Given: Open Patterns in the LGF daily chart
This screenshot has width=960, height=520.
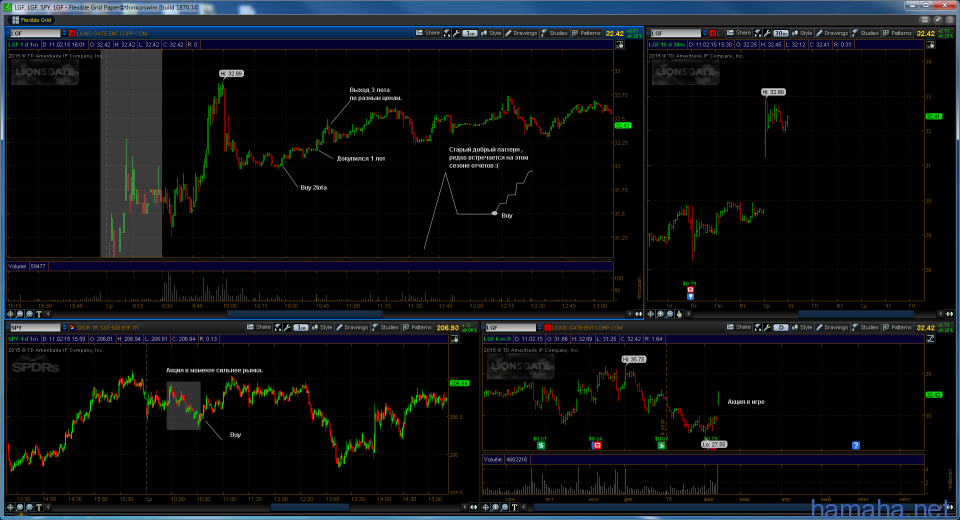Looking at the screenshot, I should 898,328.
